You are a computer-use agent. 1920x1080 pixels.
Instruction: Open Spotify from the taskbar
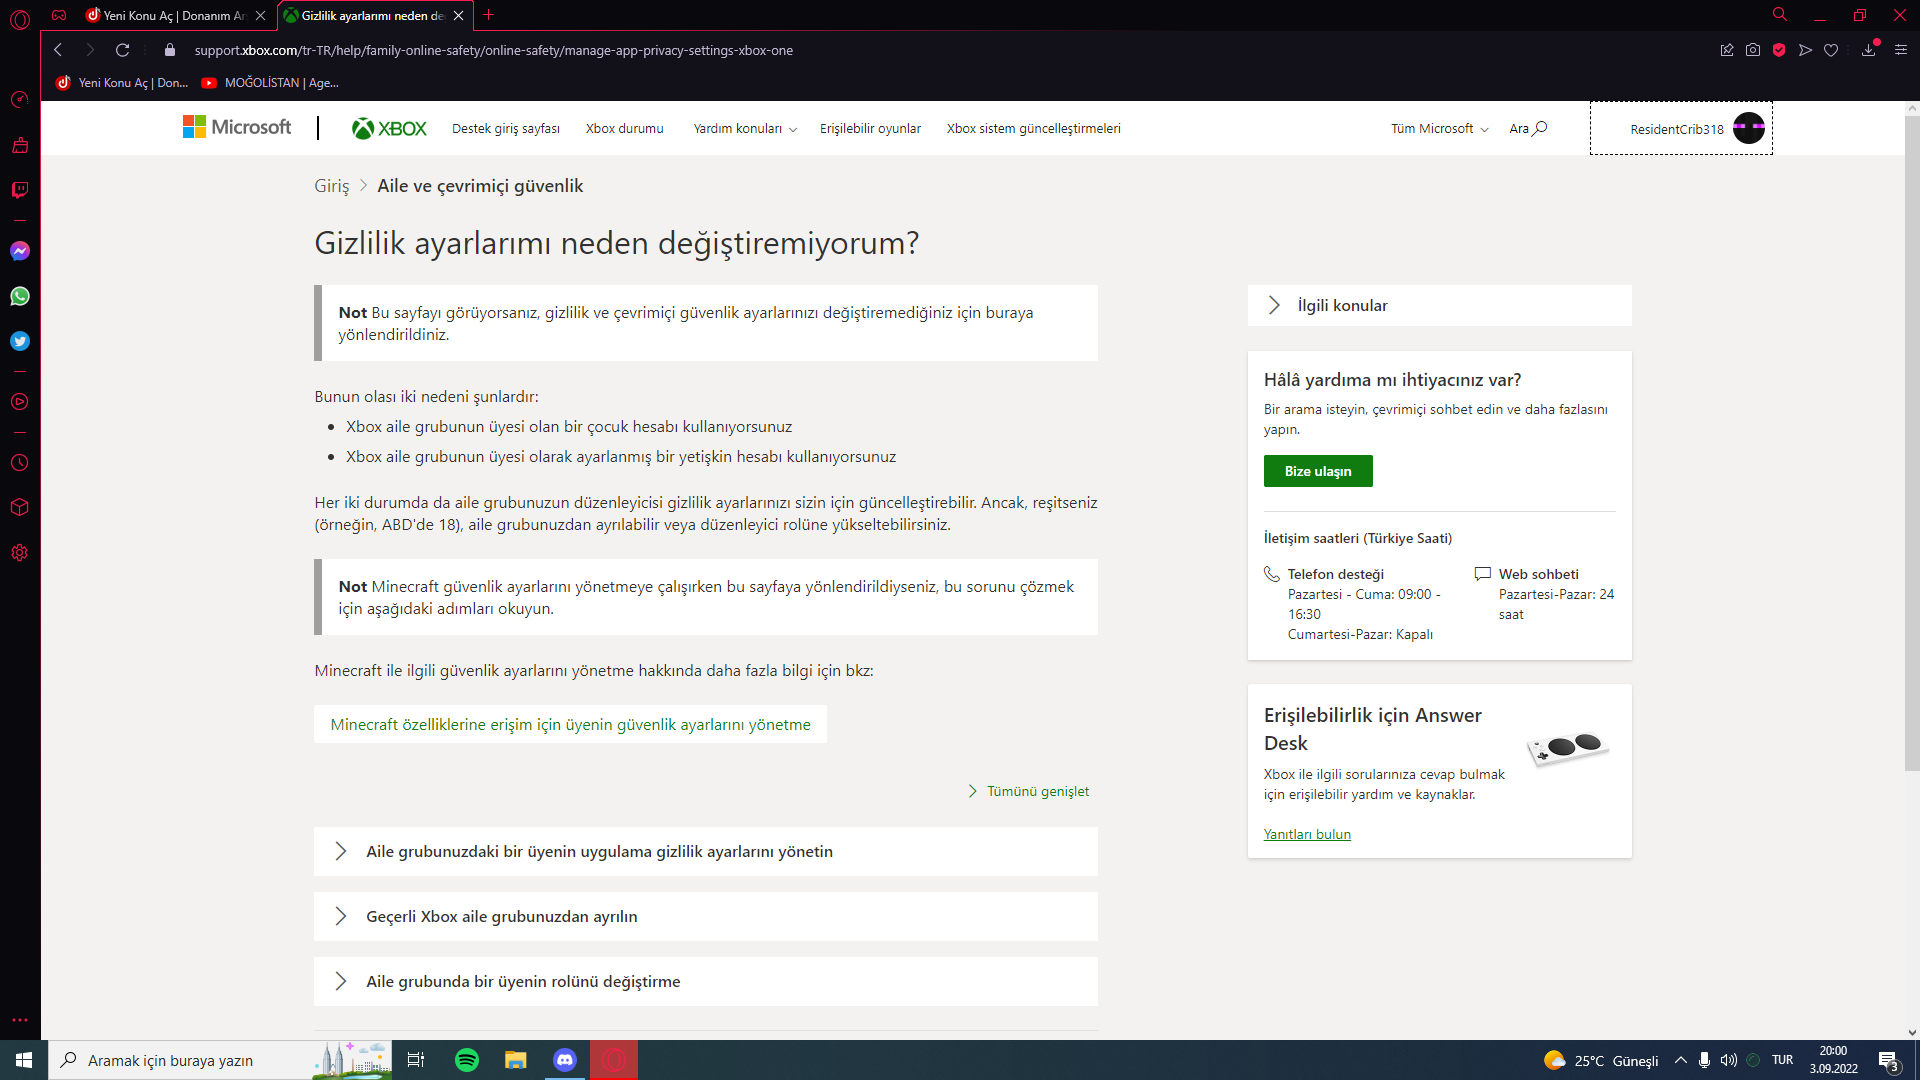[466, 1060]
